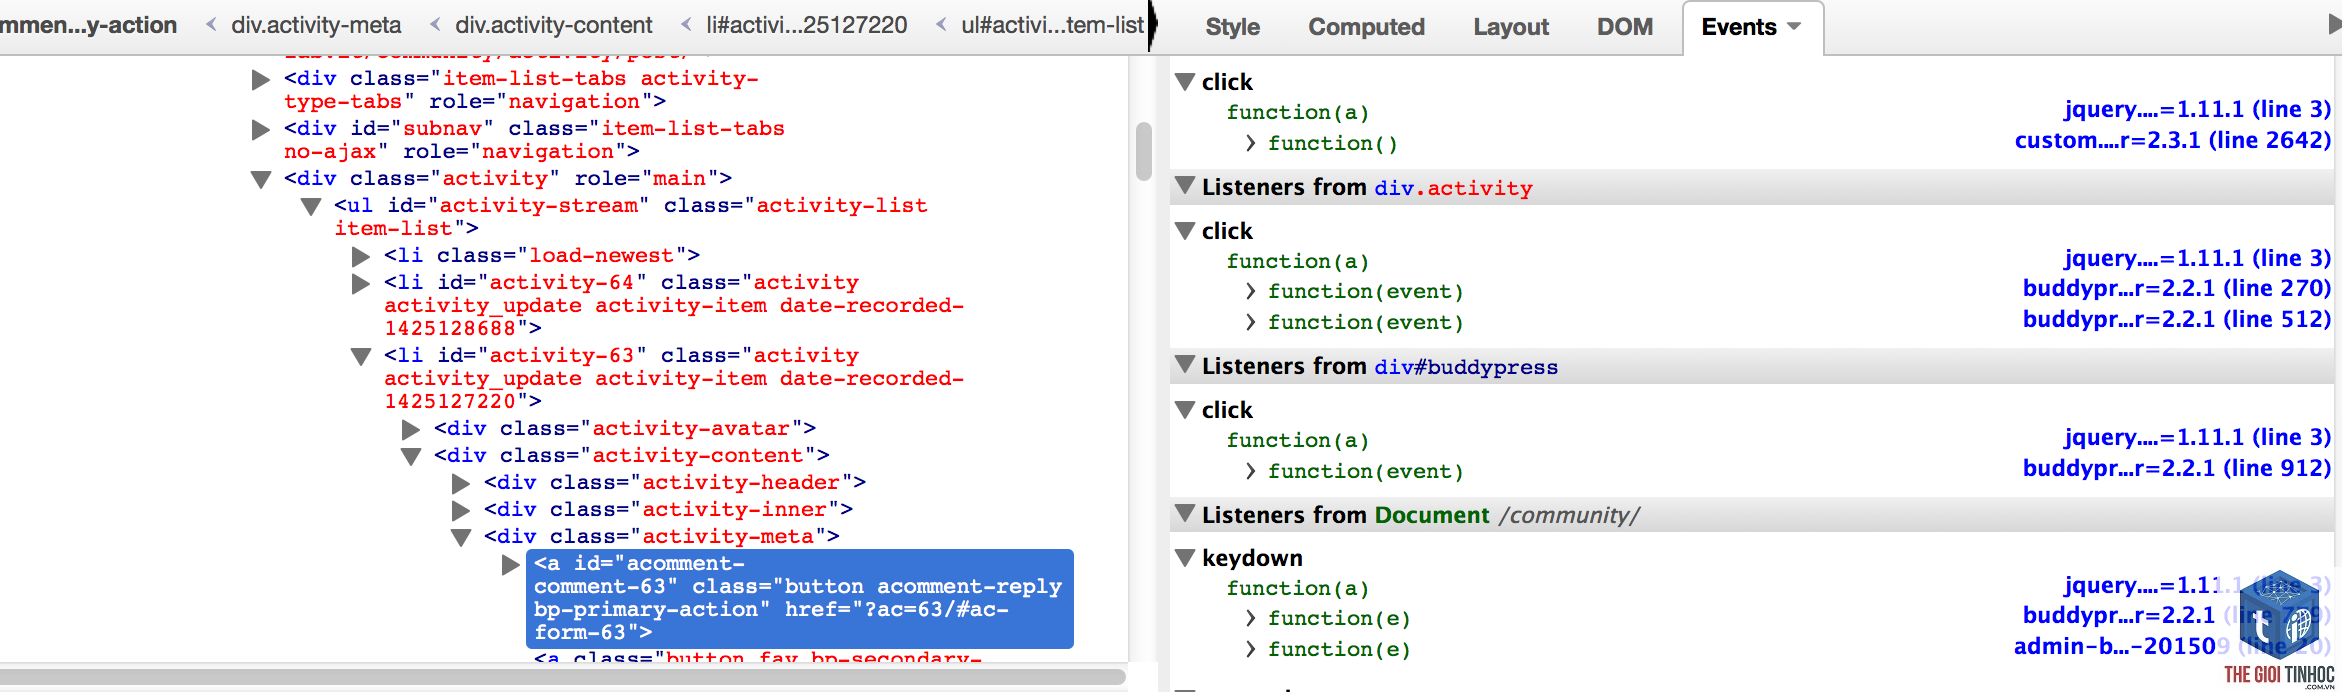Collapse Listeners from Document section
The width and height of the screenshot is (2342, 692).
pos(1185,514)
